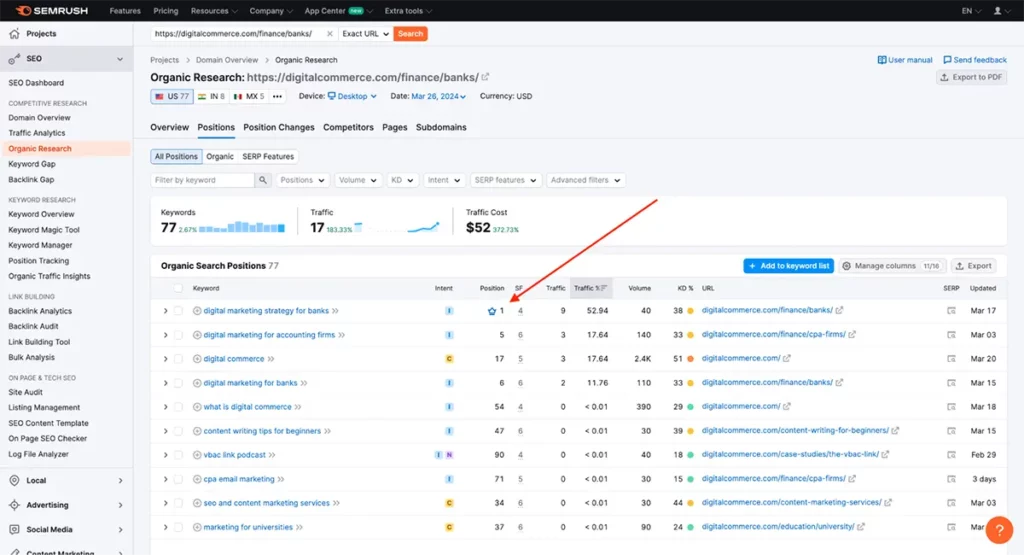The width and height of the screenshot is (1024, 555).
Task: Click the Export button above the table
Action: 974,266
